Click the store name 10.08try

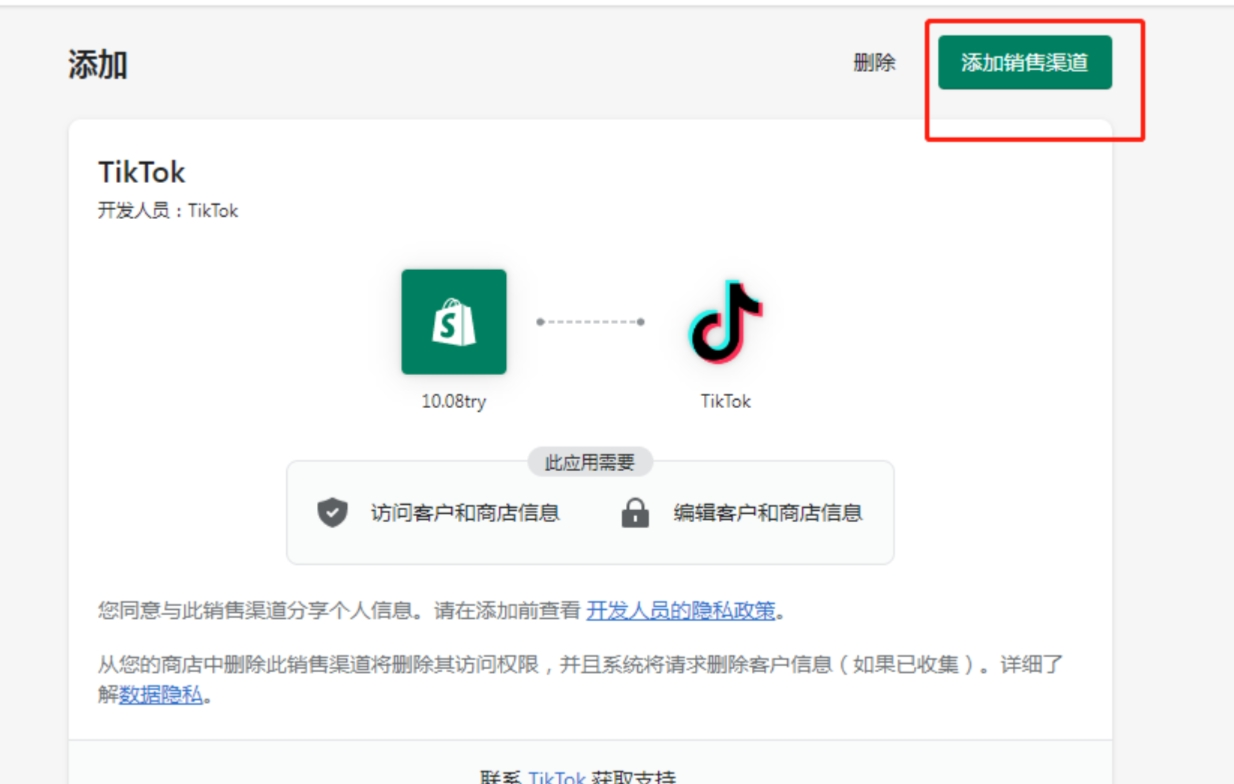pos(454,401)
